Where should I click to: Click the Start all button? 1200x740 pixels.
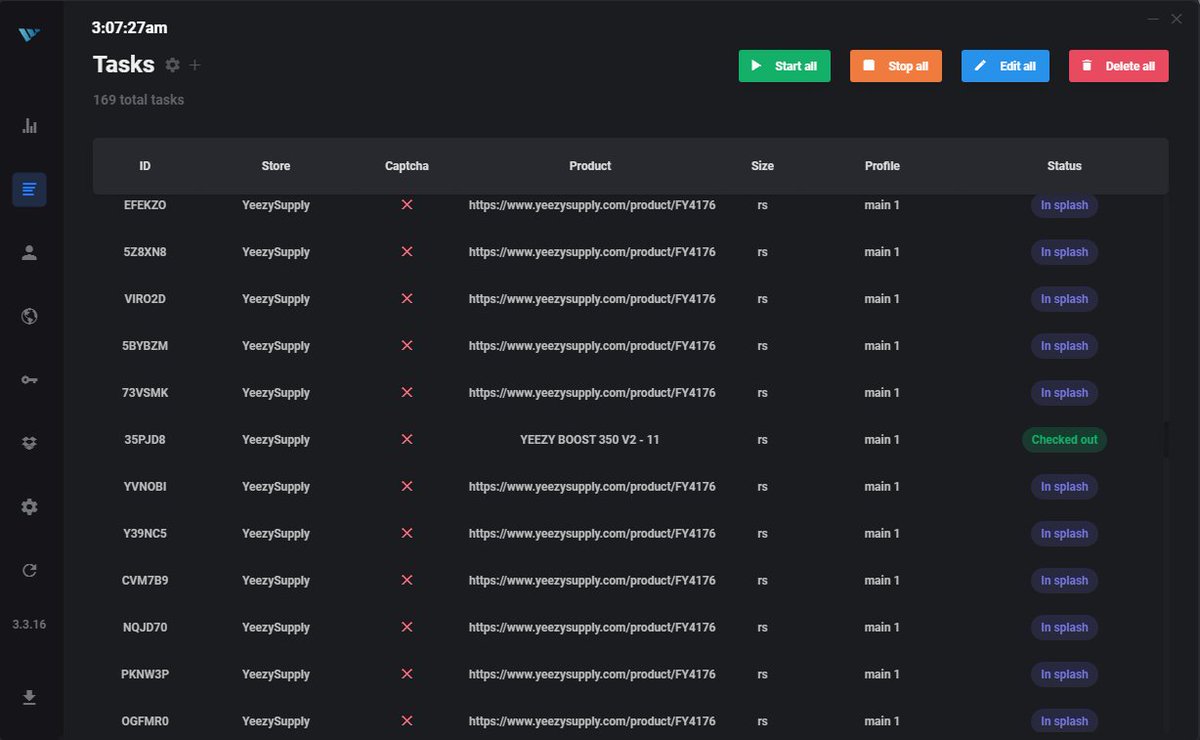point(784,66)
